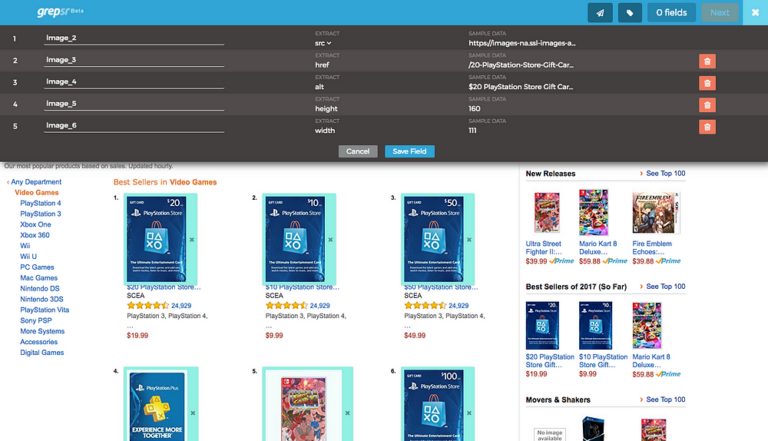Open 24,929 reviews of first product
Viewport: 768px width, 441px height.
coord(181,306)
